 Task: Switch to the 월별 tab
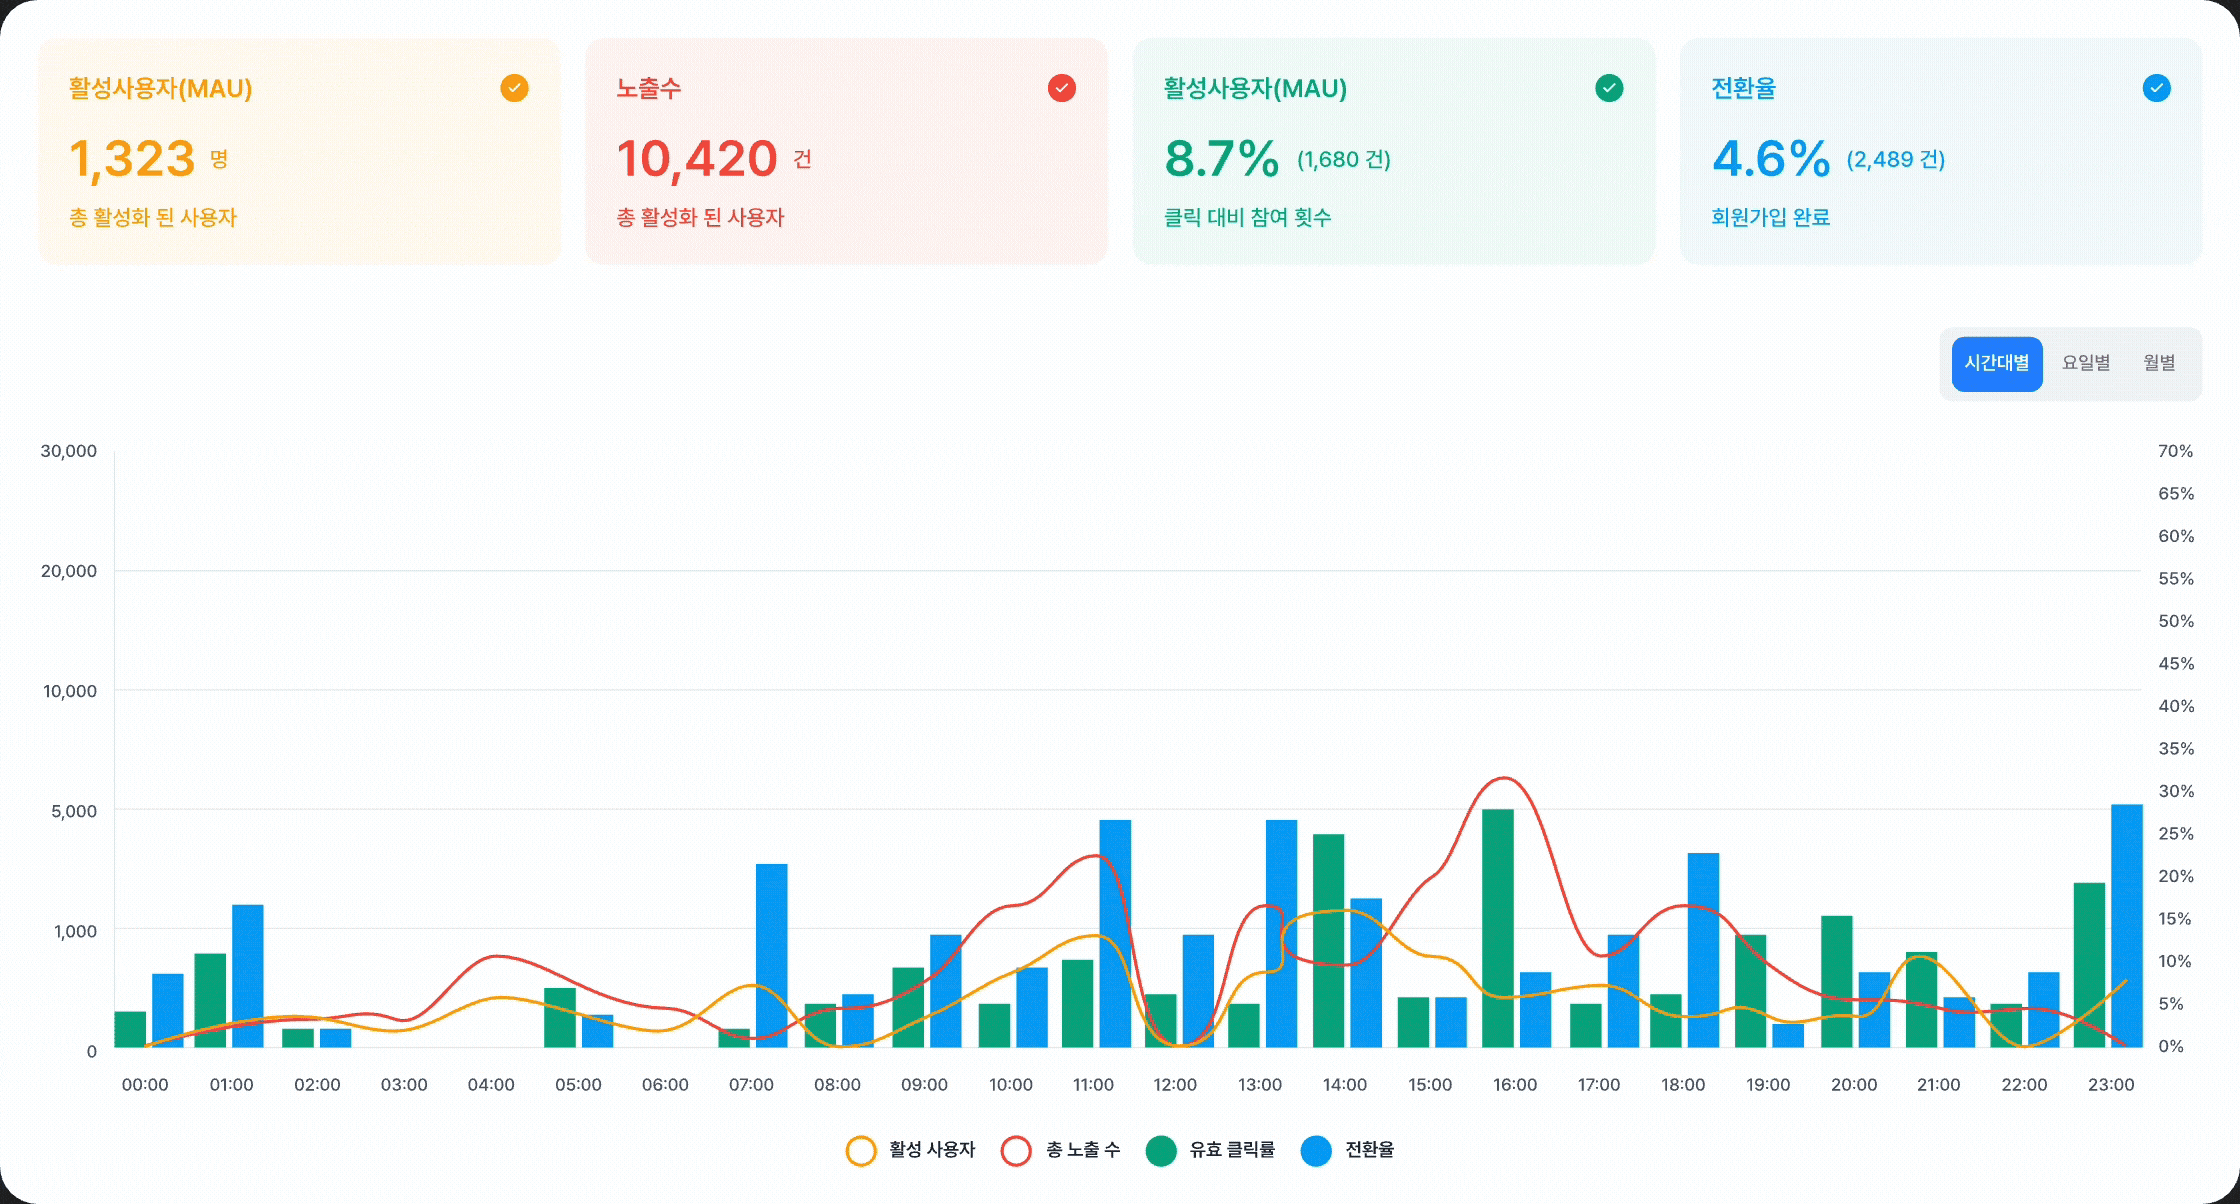point(2159,363)
